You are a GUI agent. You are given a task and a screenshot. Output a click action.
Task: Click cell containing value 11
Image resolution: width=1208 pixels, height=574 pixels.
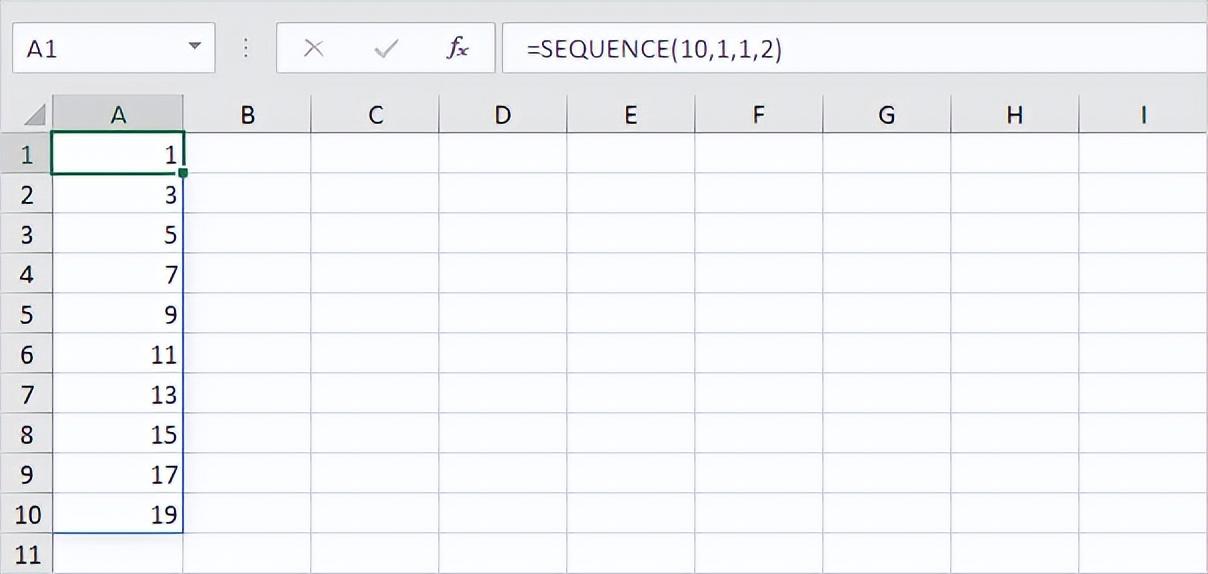[x=118, y=354]
